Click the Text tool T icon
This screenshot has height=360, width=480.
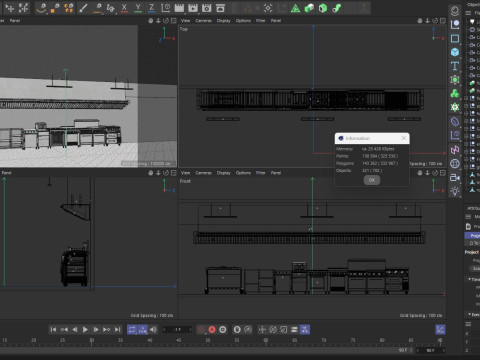point(455,66)
